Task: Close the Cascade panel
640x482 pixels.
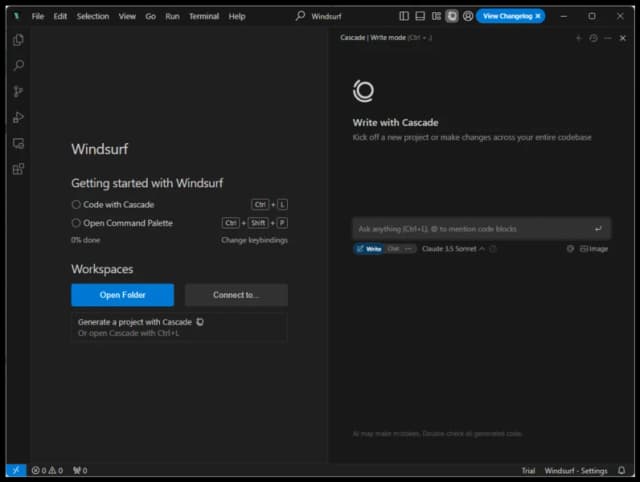Action: pyautogui.click(x=622, y=38)
